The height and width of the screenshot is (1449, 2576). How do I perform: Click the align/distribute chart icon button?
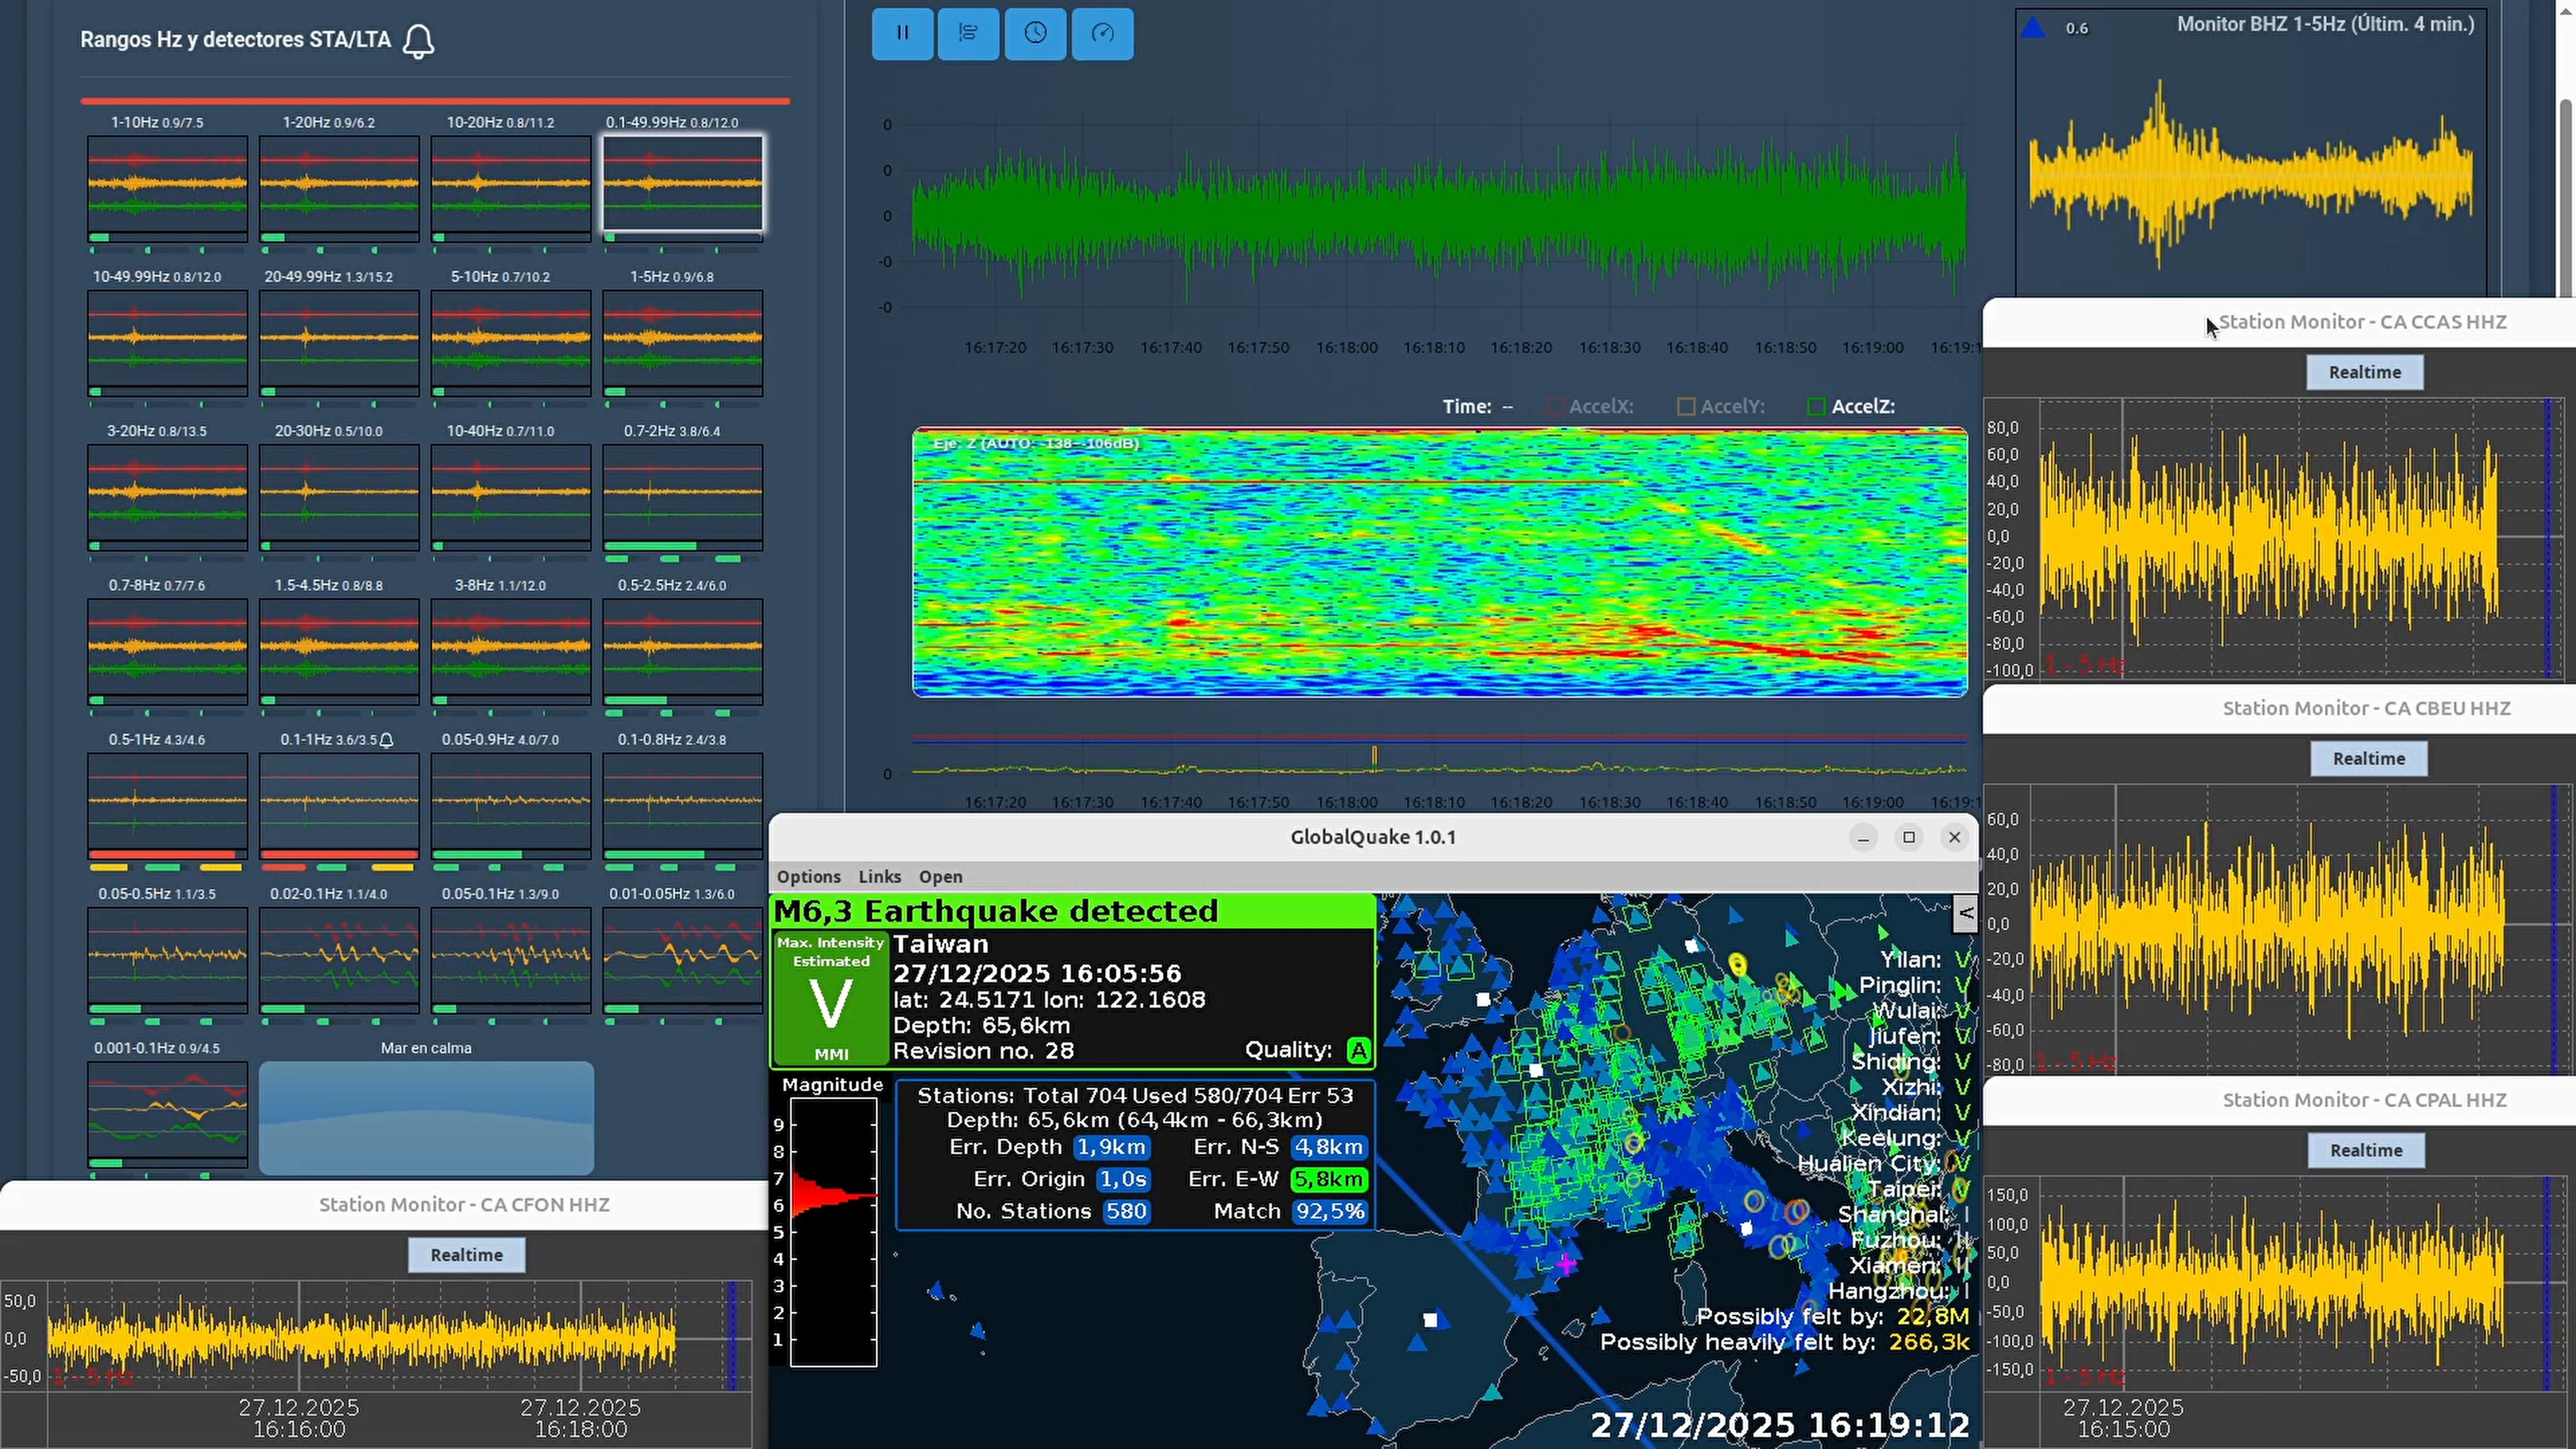(x=968, y=33)
